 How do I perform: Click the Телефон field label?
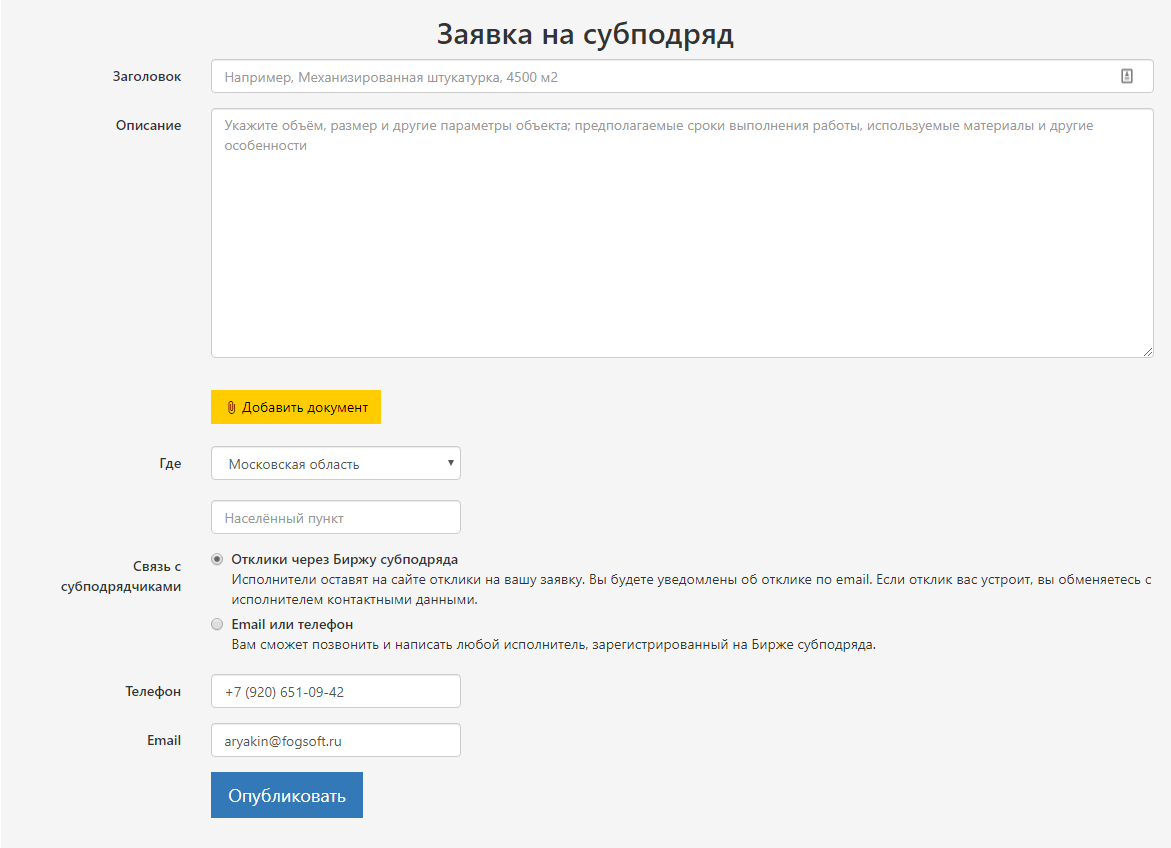pos(153,692)
